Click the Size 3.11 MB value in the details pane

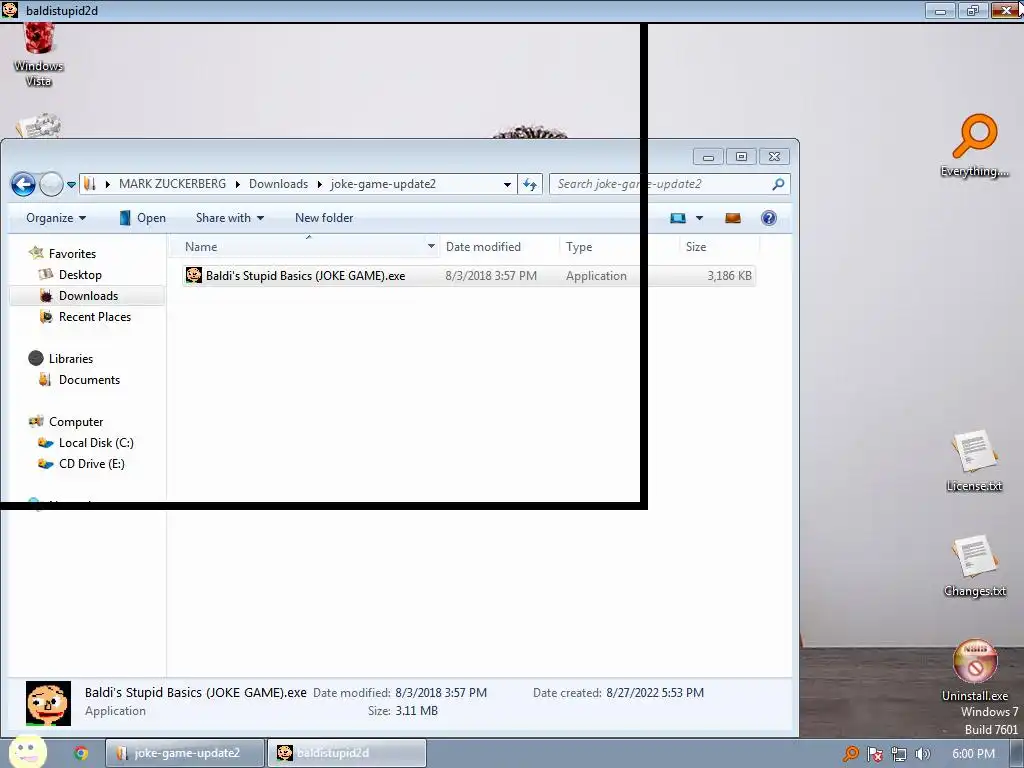pyautogui.click(x=416, y=711)
